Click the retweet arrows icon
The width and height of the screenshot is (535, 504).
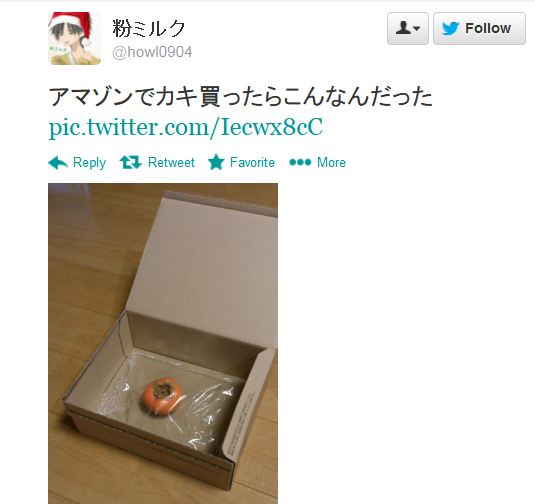[x=131, y=162]
